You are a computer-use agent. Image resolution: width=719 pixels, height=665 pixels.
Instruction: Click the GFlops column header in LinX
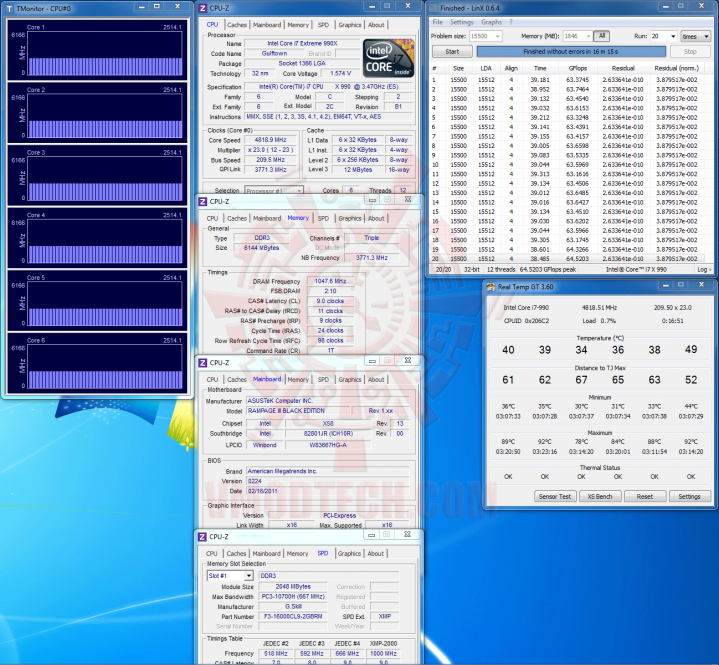(578, 68)
